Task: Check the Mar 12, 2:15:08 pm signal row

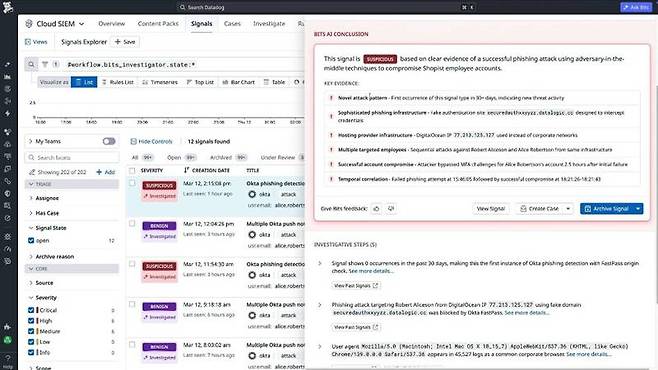Action: tap(132, 183)
